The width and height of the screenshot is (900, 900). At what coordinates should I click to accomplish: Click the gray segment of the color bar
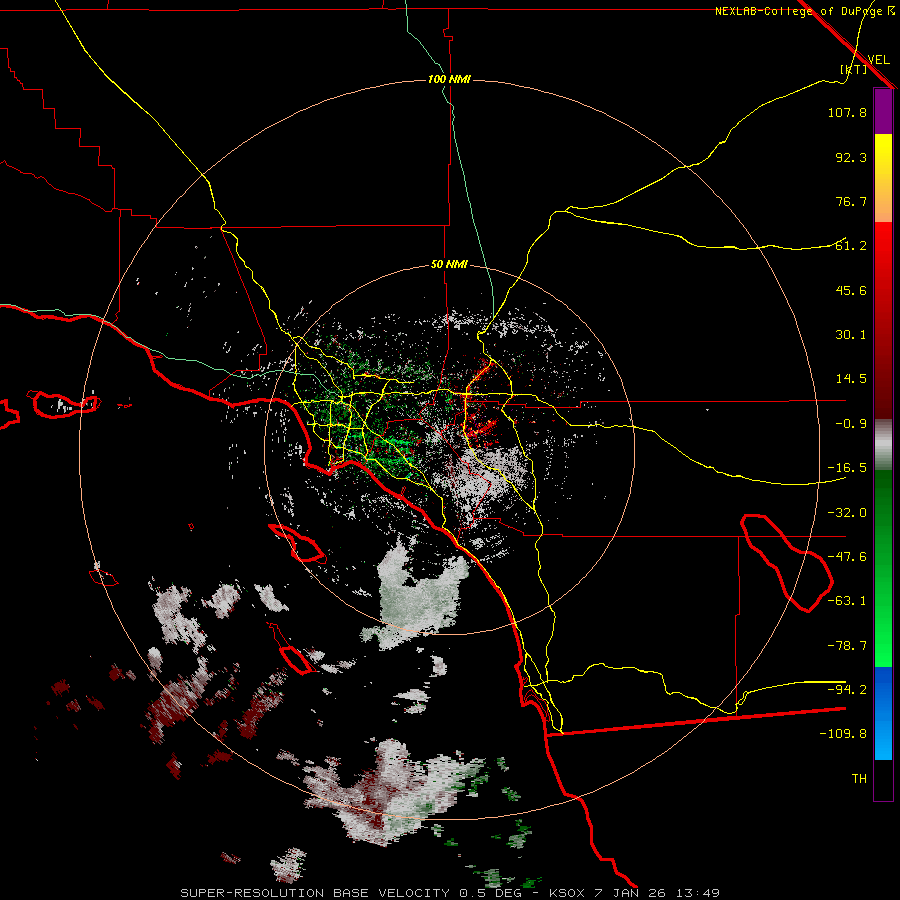[x=883, y=445]
